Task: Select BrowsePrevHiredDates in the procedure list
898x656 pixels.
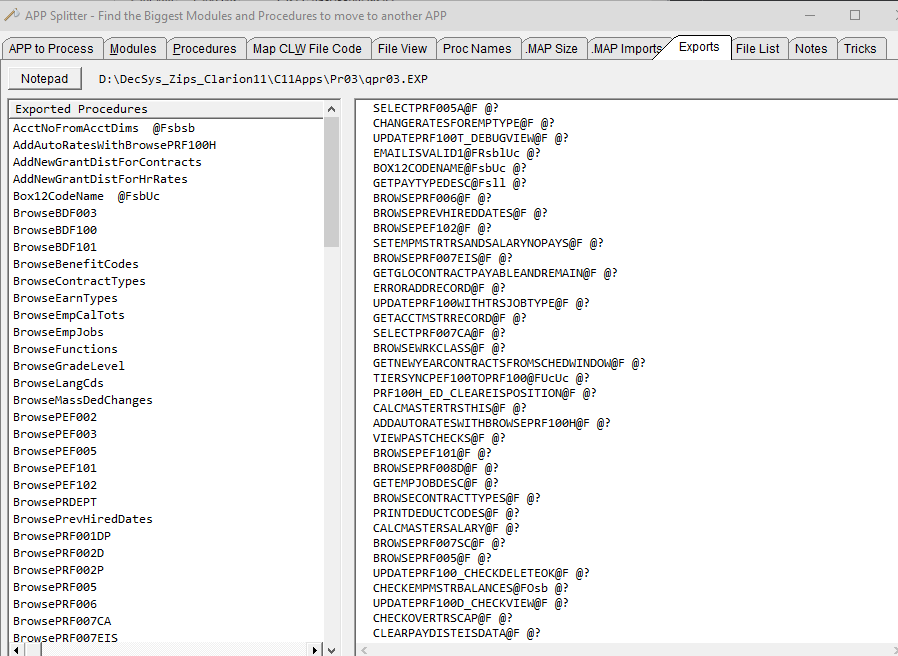Action: (83, 519)
